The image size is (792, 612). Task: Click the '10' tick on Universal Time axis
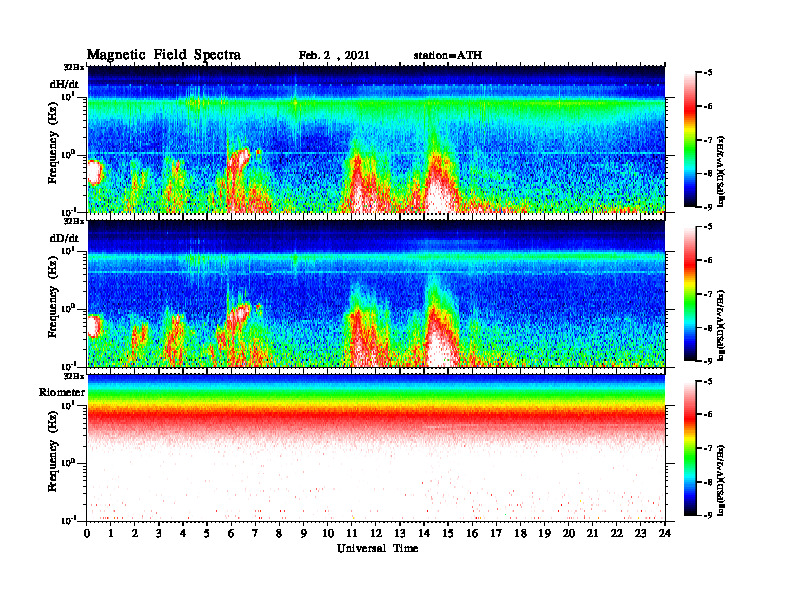328,533
